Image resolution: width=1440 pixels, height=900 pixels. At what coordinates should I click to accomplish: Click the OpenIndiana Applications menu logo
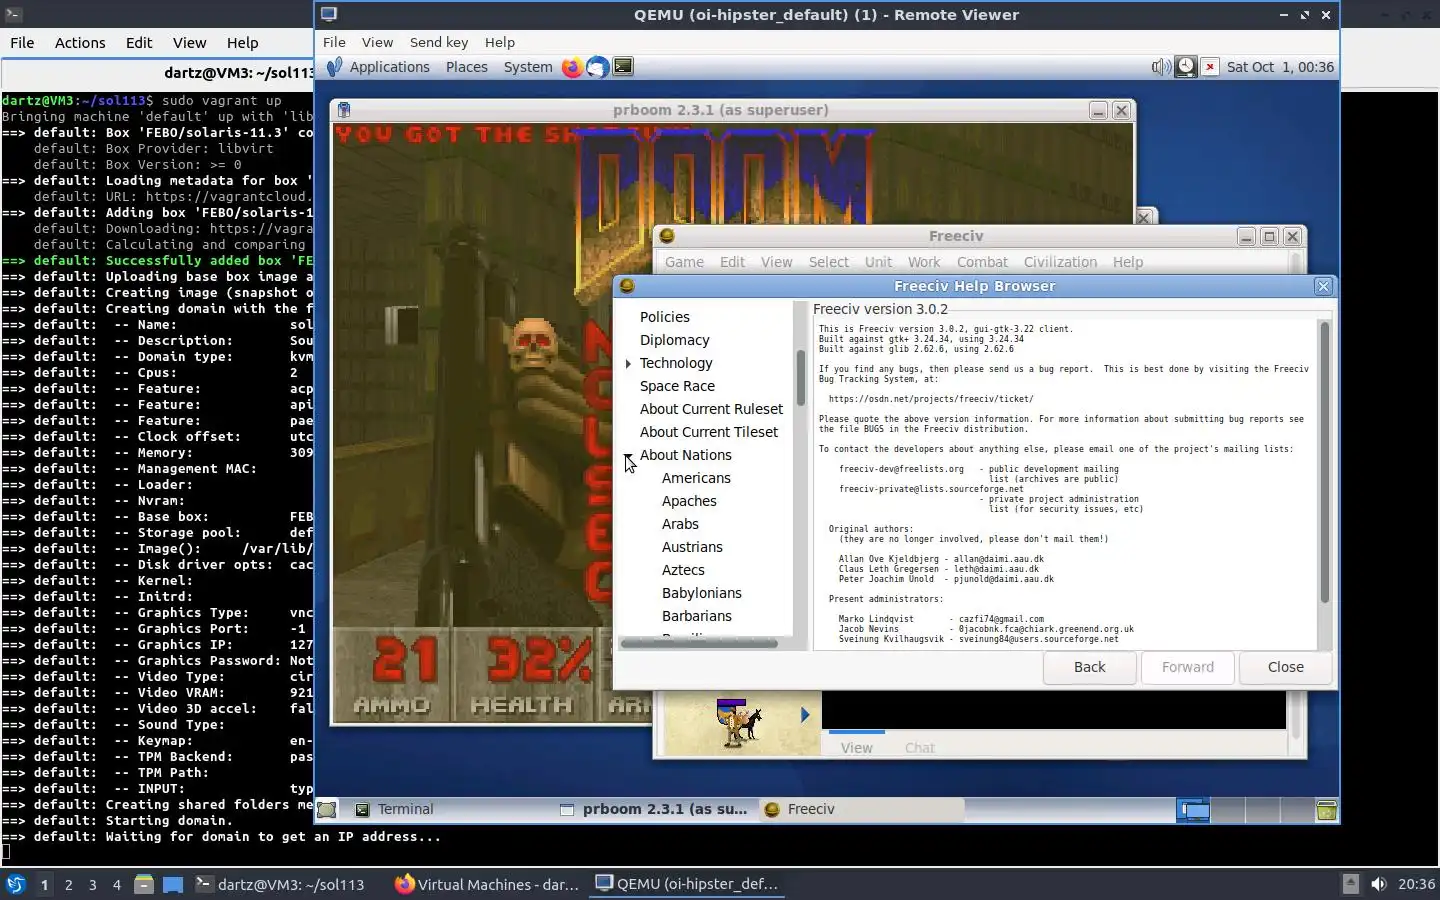[x=334, y=67]
